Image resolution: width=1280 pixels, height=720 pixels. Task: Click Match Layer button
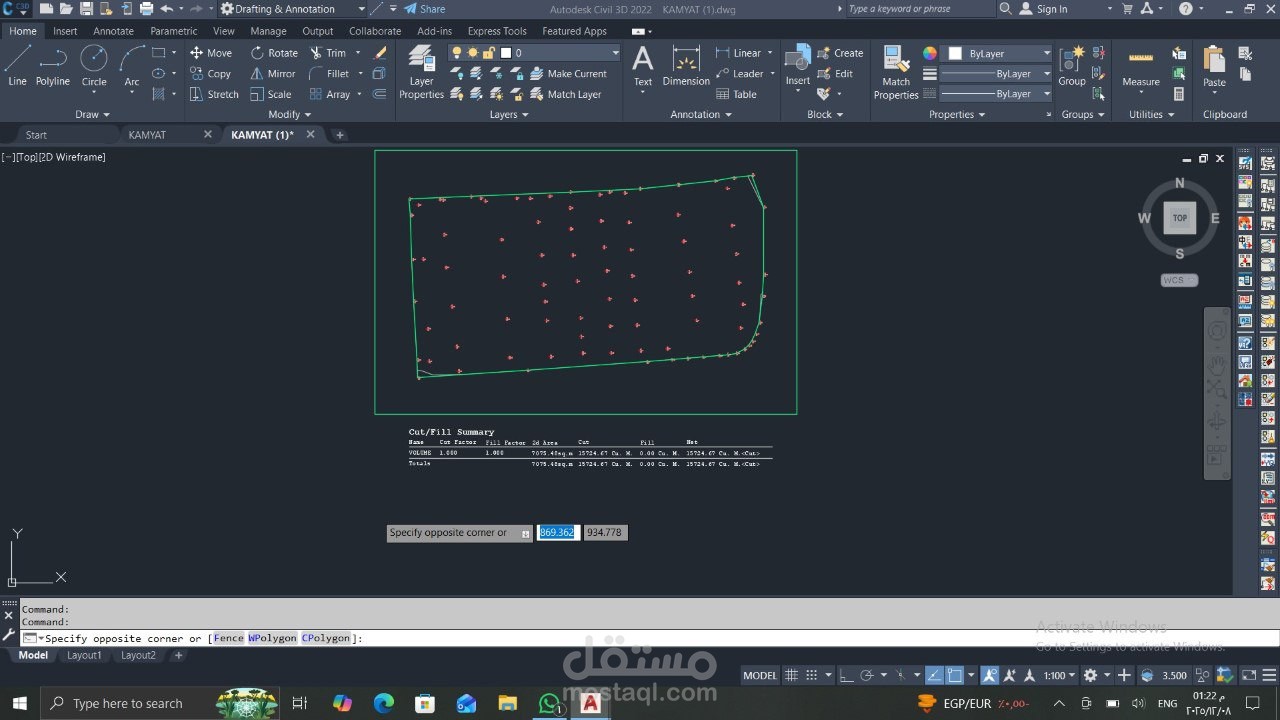point(566,94)
